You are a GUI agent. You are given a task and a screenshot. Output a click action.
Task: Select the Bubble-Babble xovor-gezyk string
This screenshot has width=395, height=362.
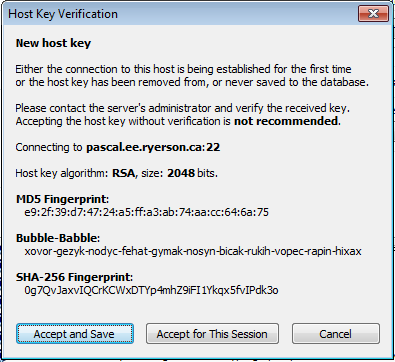[x=193, y=251]
